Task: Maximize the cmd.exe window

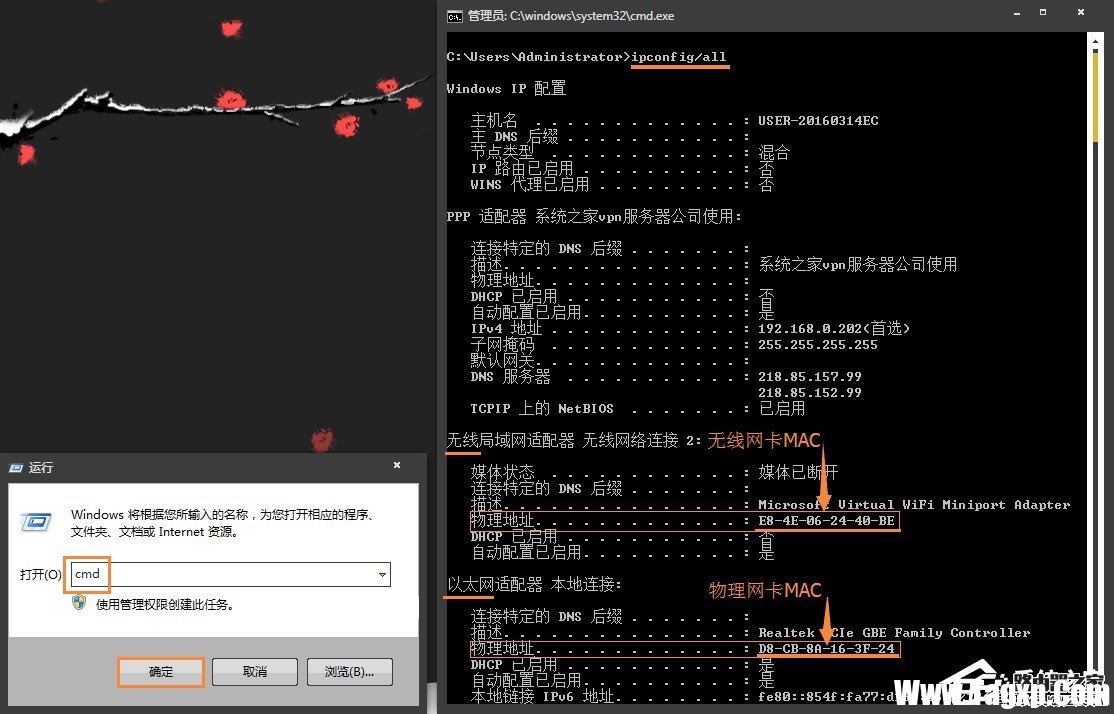Action: pos(1043,12)
